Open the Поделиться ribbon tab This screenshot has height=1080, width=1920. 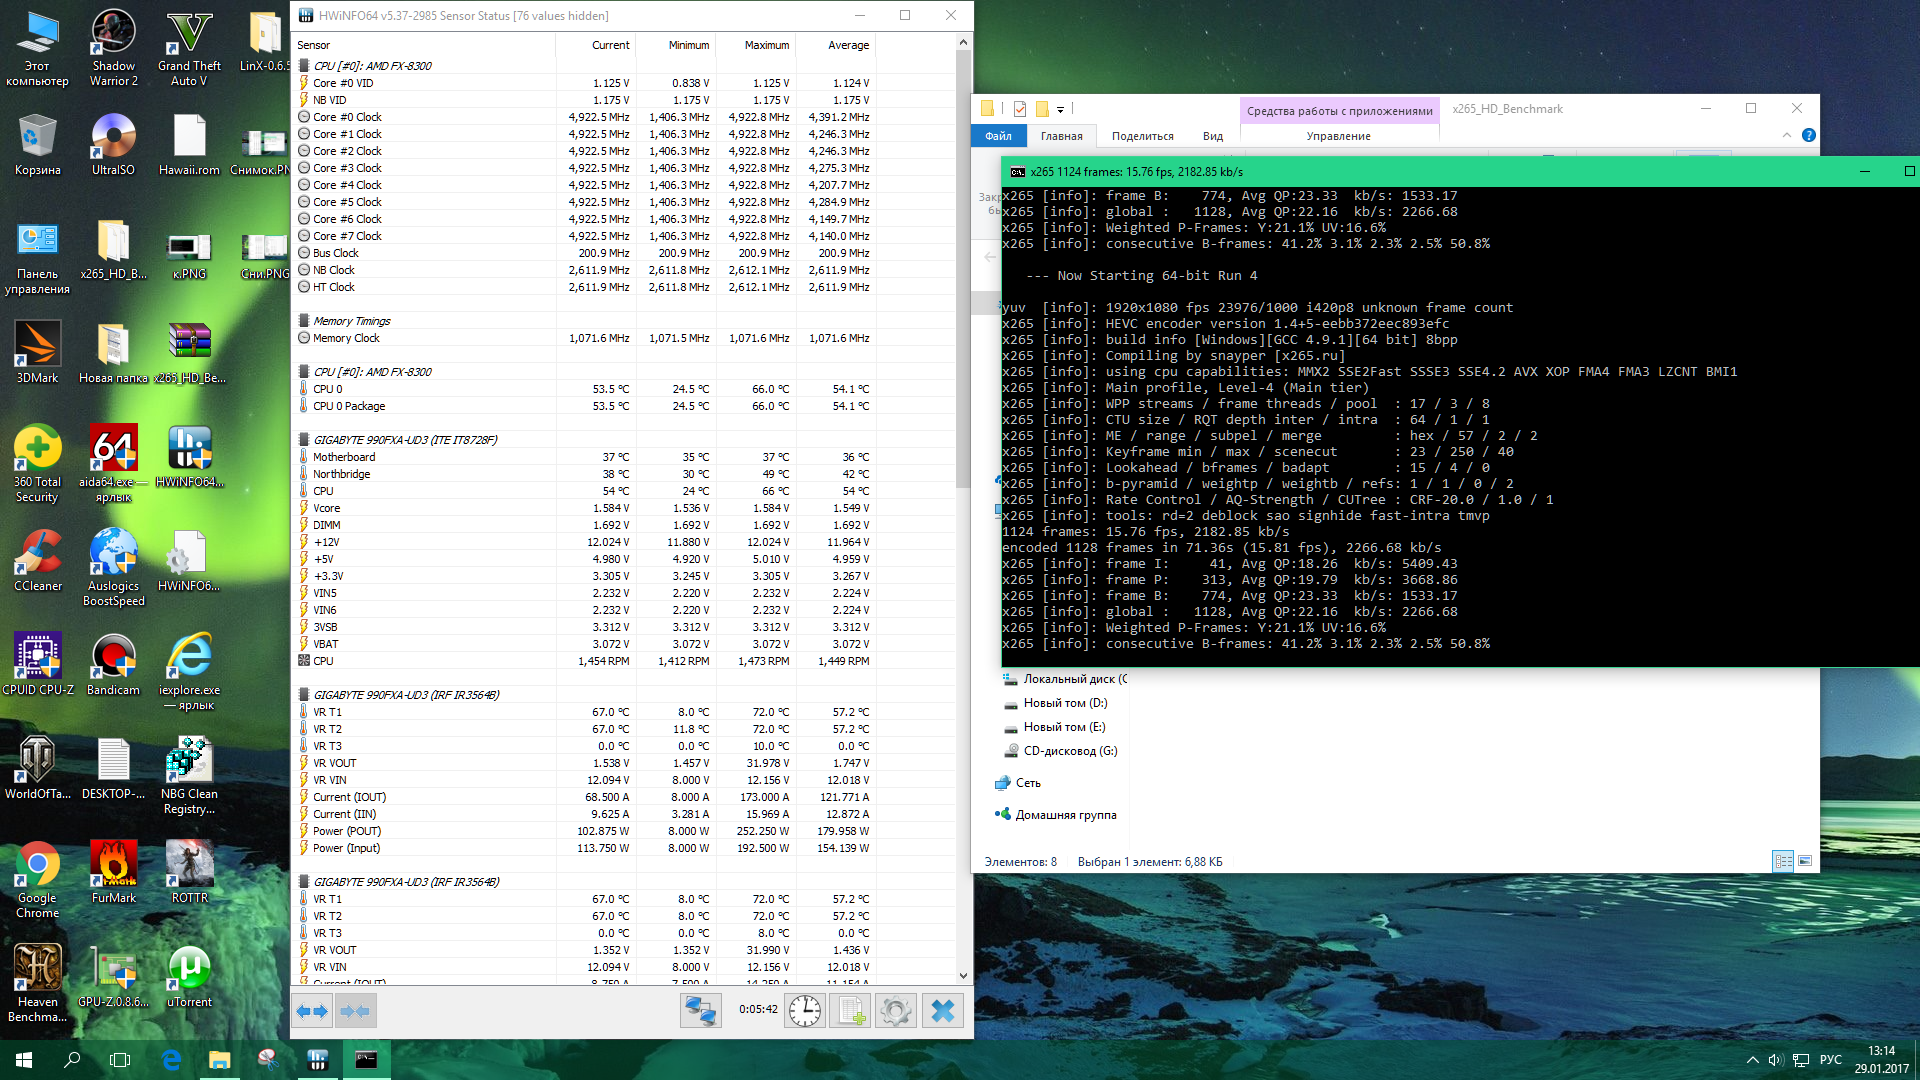1142,136
